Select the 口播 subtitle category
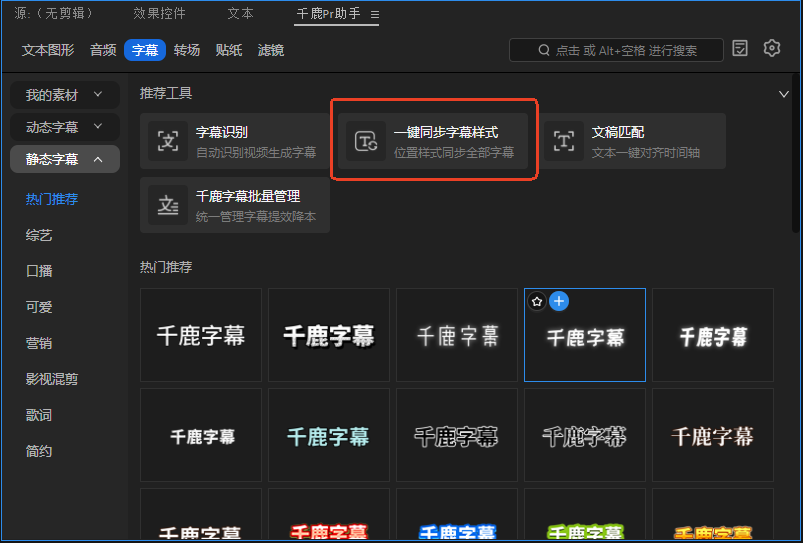803x543 pixels. point(39,271)
